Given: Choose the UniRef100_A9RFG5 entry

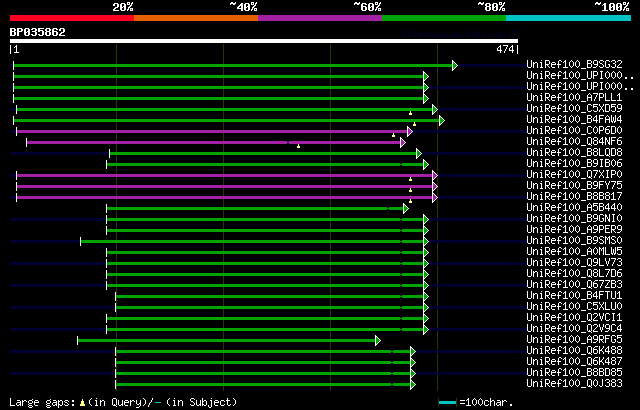Looking at the screenshot, I should [574, 340].
